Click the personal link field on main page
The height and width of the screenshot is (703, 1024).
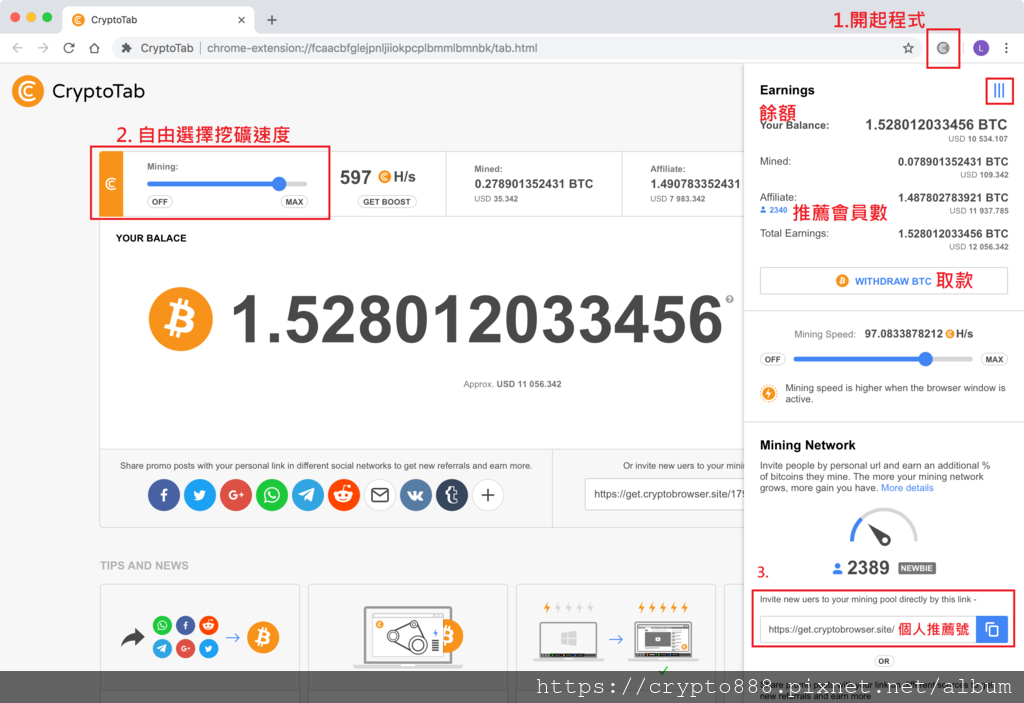pos(665,494)
